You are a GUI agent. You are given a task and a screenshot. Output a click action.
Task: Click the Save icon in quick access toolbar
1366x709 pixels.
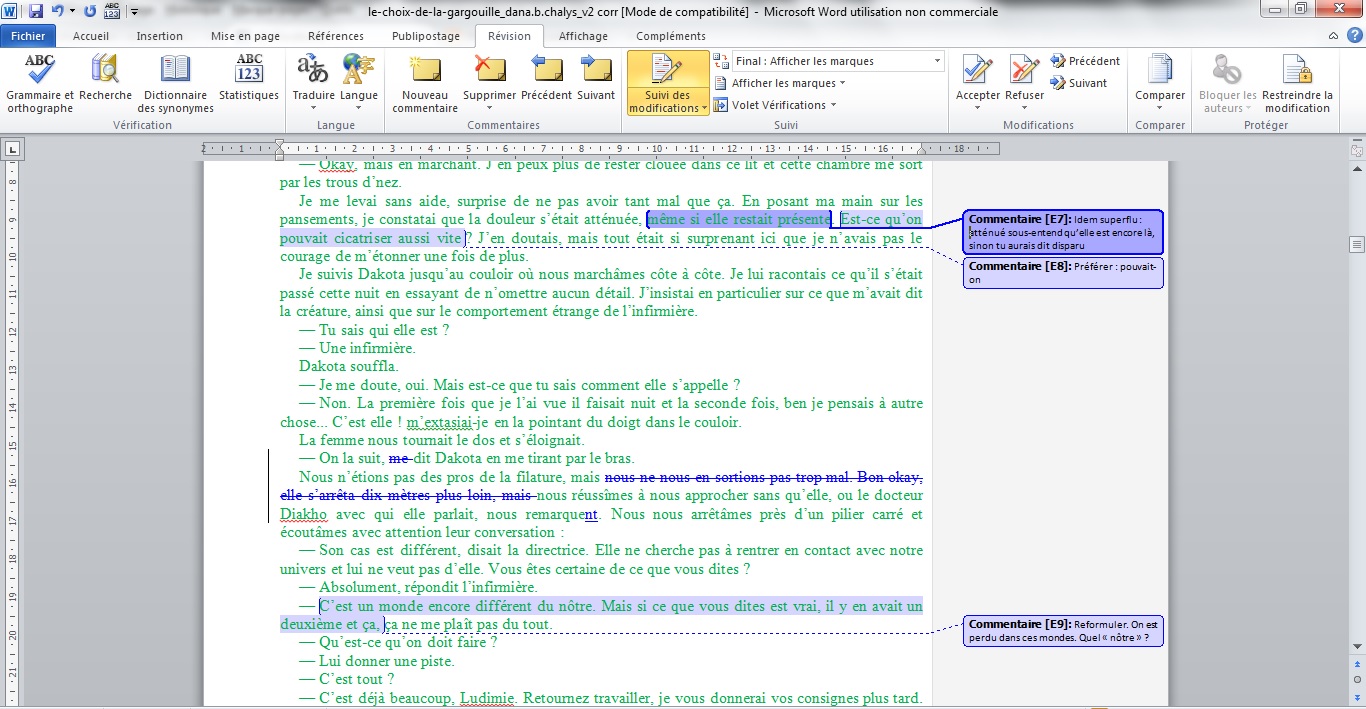[x=36, y=12]
